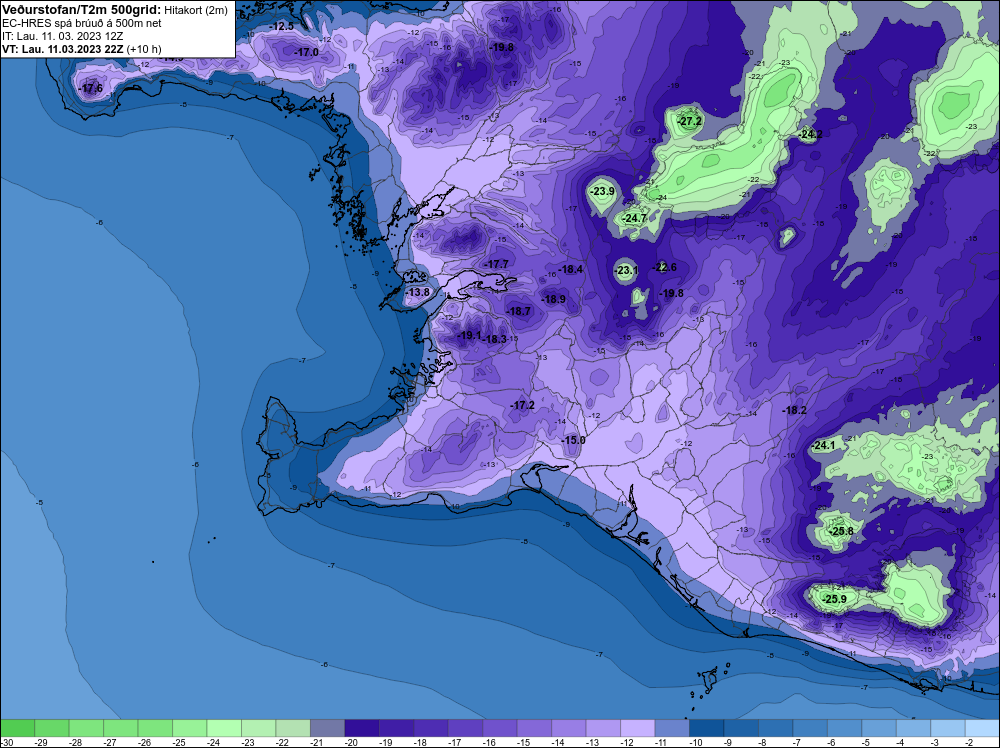Select the -23.9 temperature value
Image resolution: width=1000 pixels, height=748 pixels.
click(x=602, y=191)
